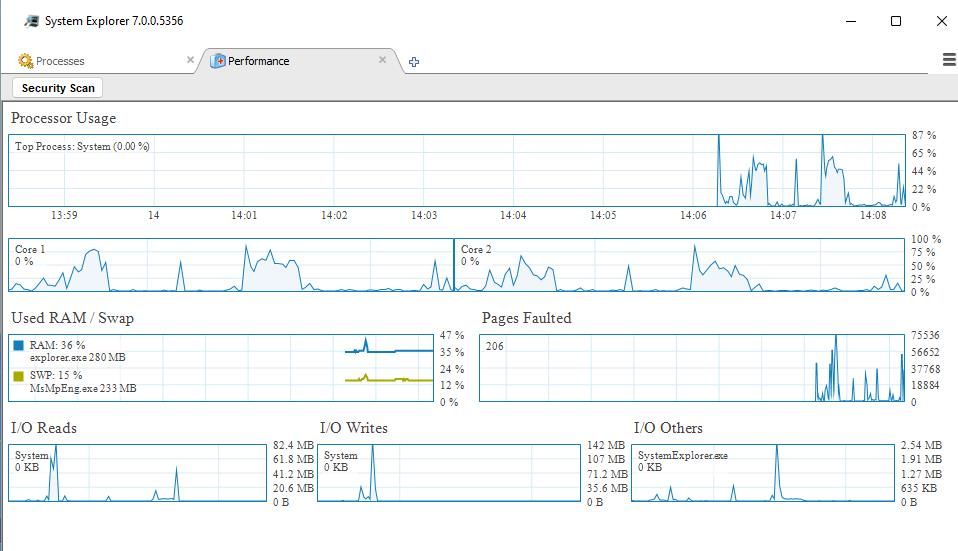Click the Pages Faulted graph
This screenshot has height=551, width=958.
coord(692,368)
